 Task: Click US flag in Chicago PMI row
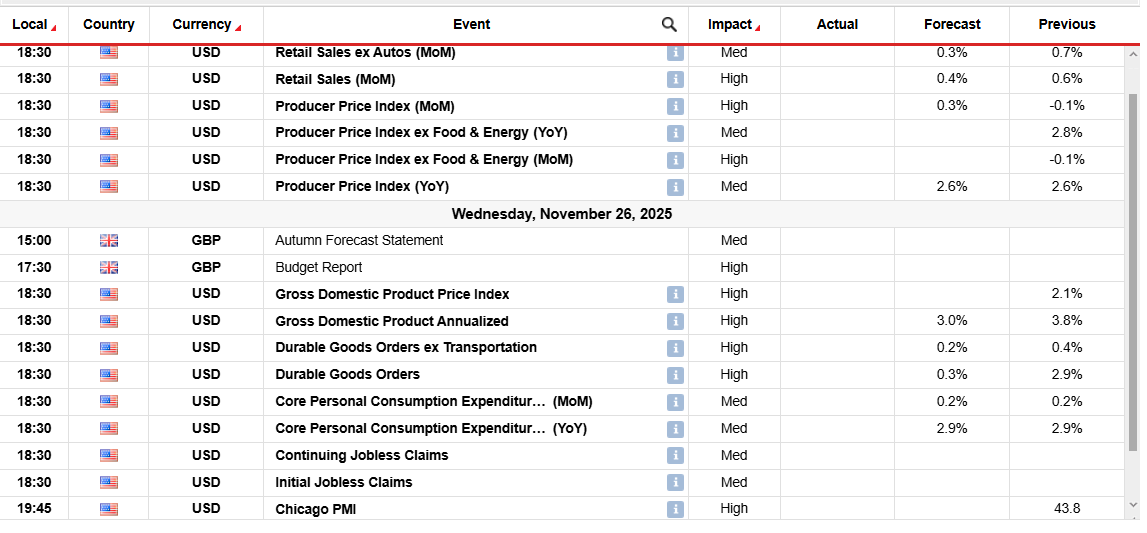click(x=109, y=509)
